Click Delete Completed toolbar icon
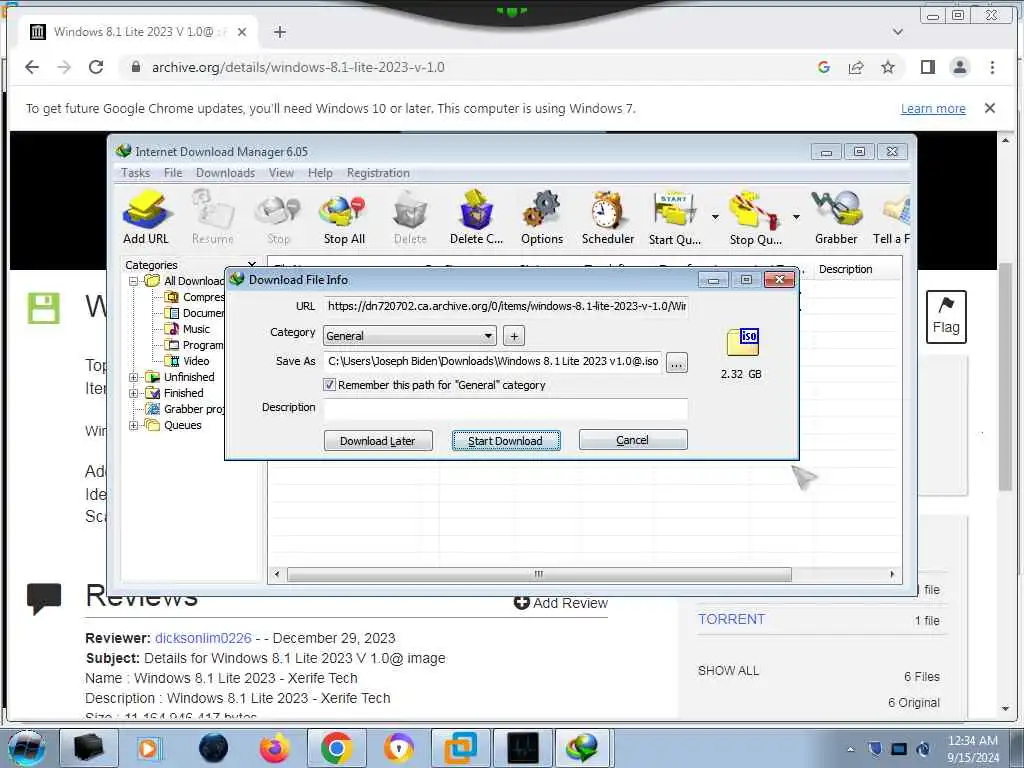The height and width of the screenshot is (768, 1024). tap(476, 217)
